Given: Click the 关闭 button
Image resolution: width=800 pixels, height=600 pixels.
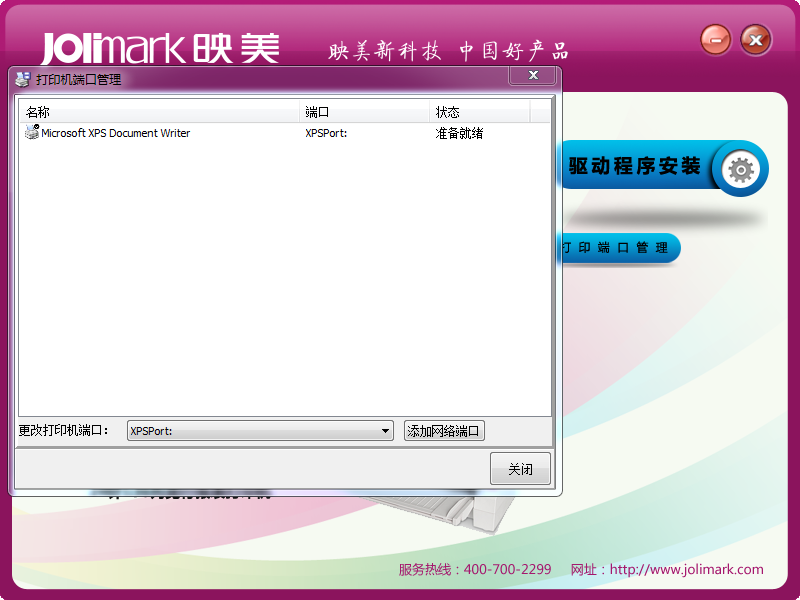Looking at the screenshot, I should pos(520,468).
